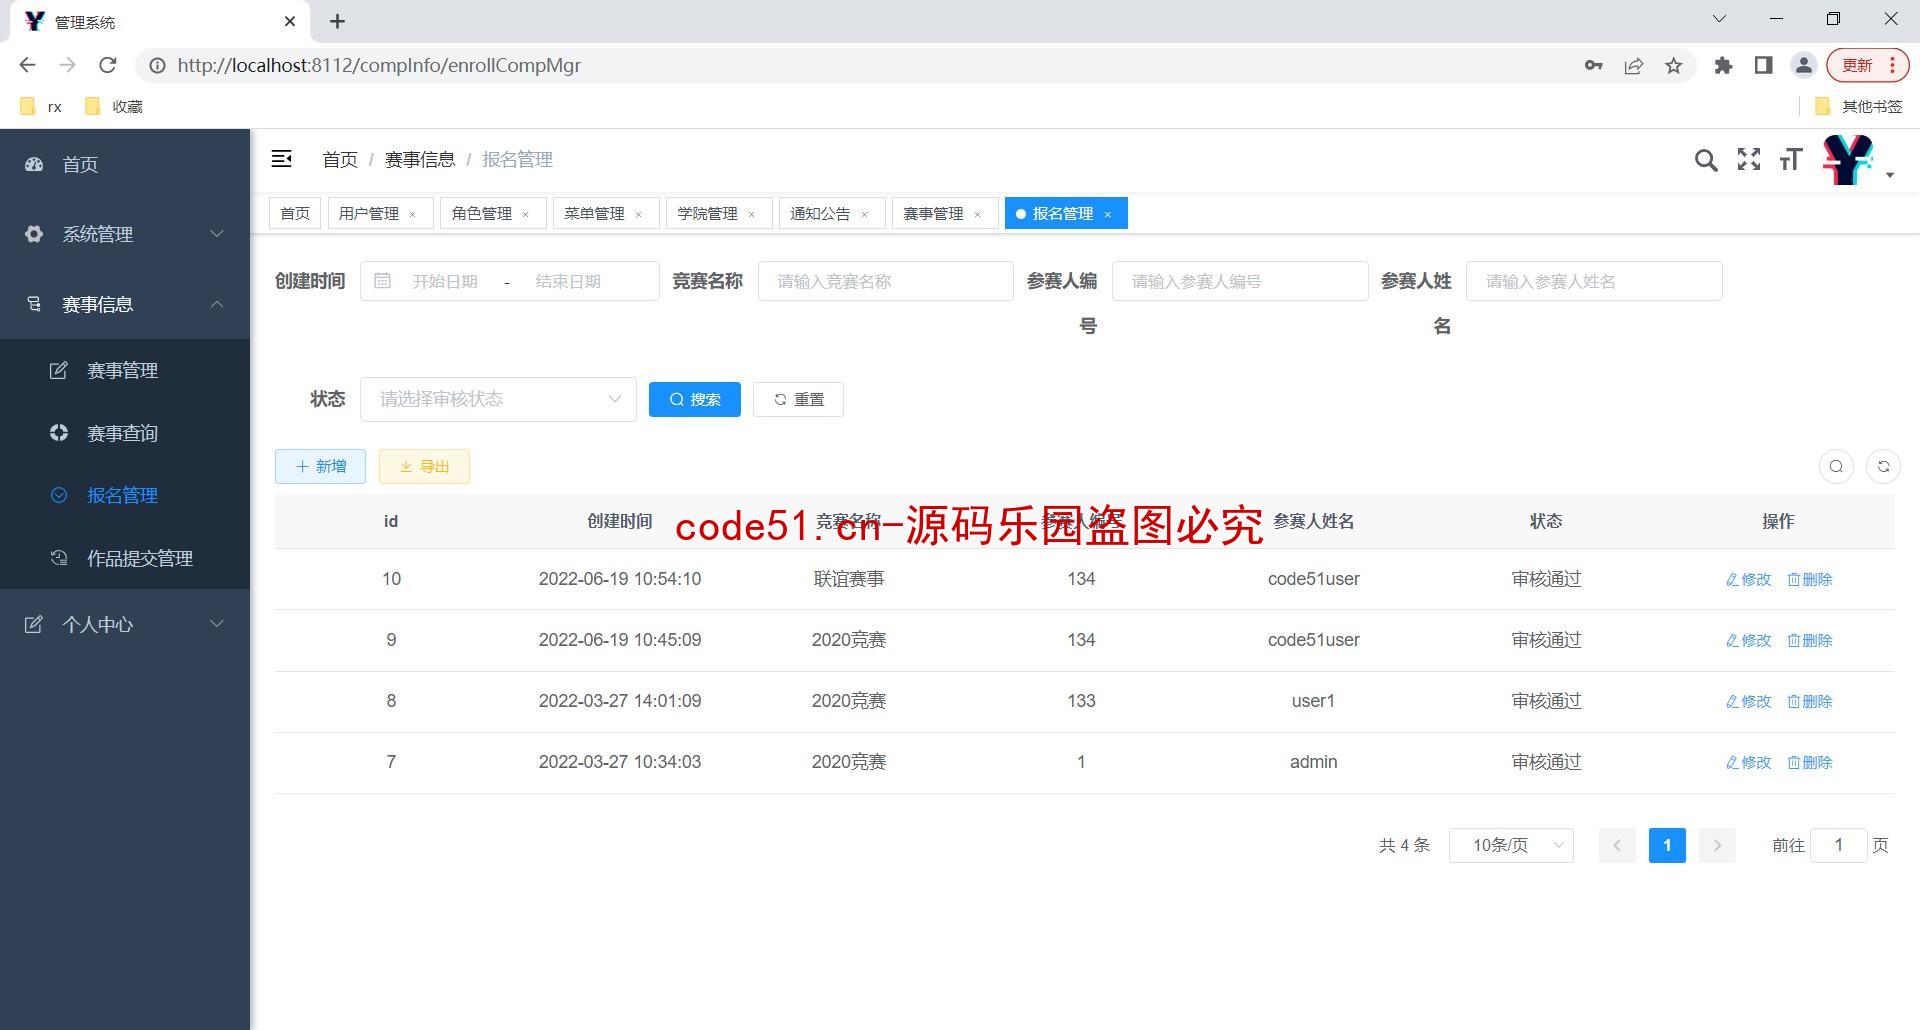Refresh table with round refresh button
This screenshot has width=1920, height=1030.
pos(1883,466)
